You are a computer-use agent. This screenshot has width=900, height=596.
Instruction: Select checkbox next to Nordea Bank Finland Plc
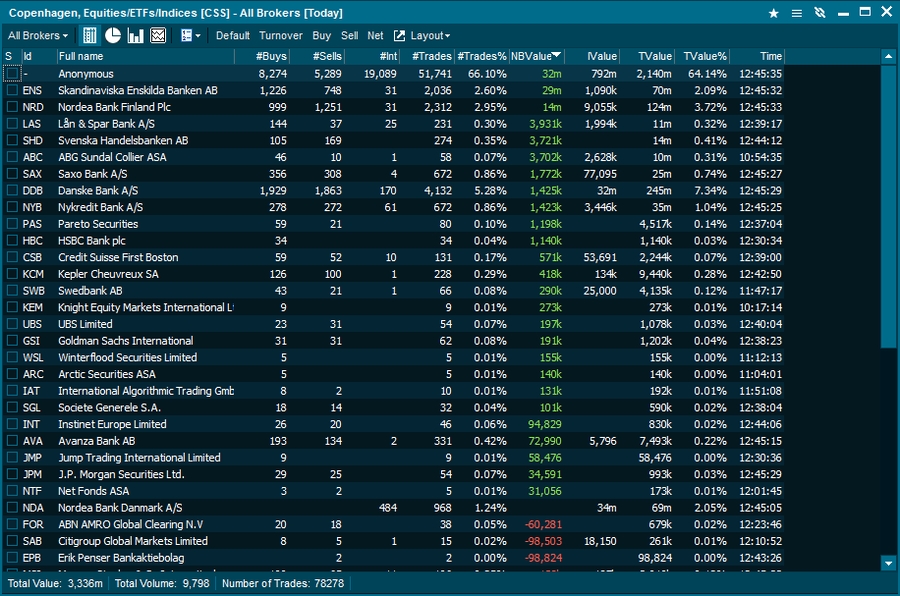[x=10, y=107]
